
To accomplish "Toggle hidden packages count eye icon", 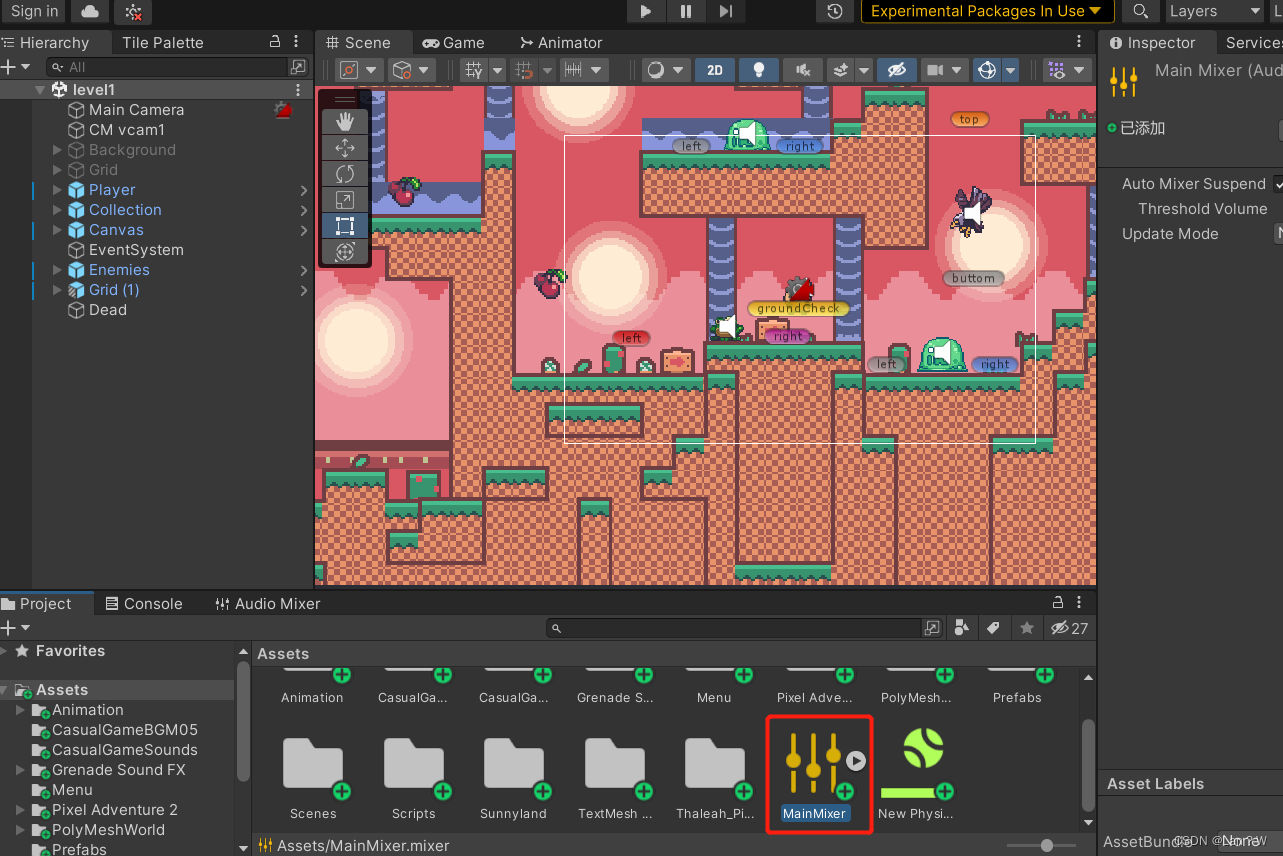I will pos(1069,628).
